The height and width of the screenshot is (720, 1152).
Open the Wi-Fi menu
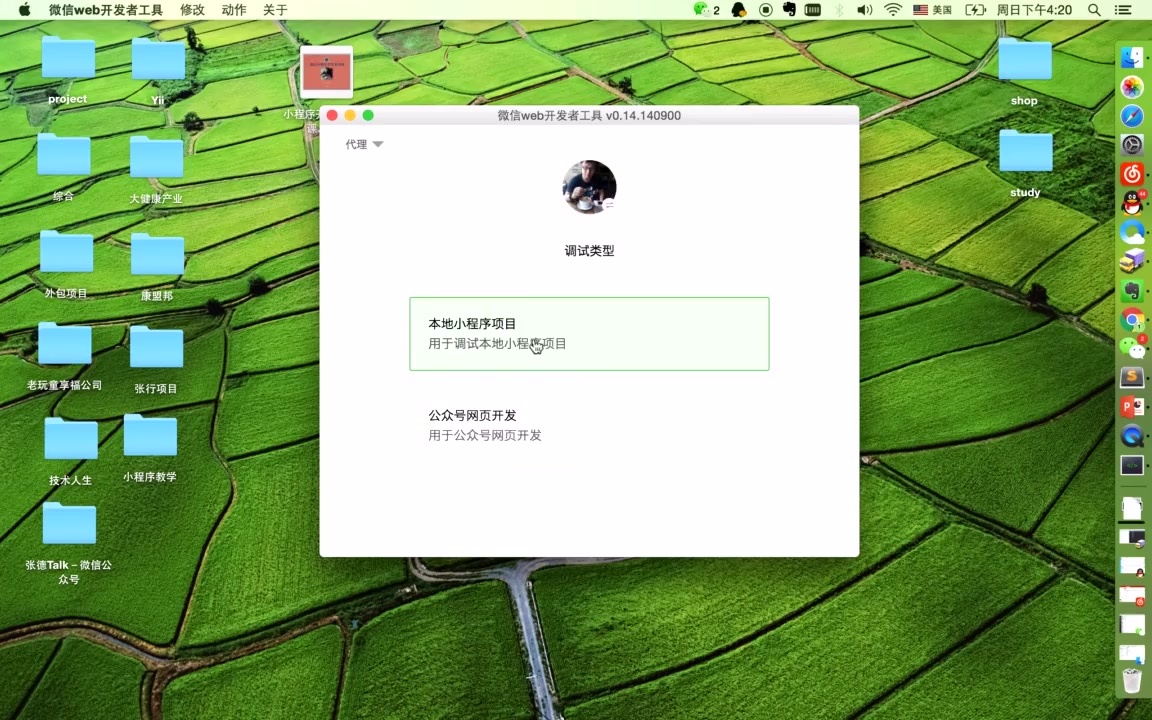click(893, 10)
